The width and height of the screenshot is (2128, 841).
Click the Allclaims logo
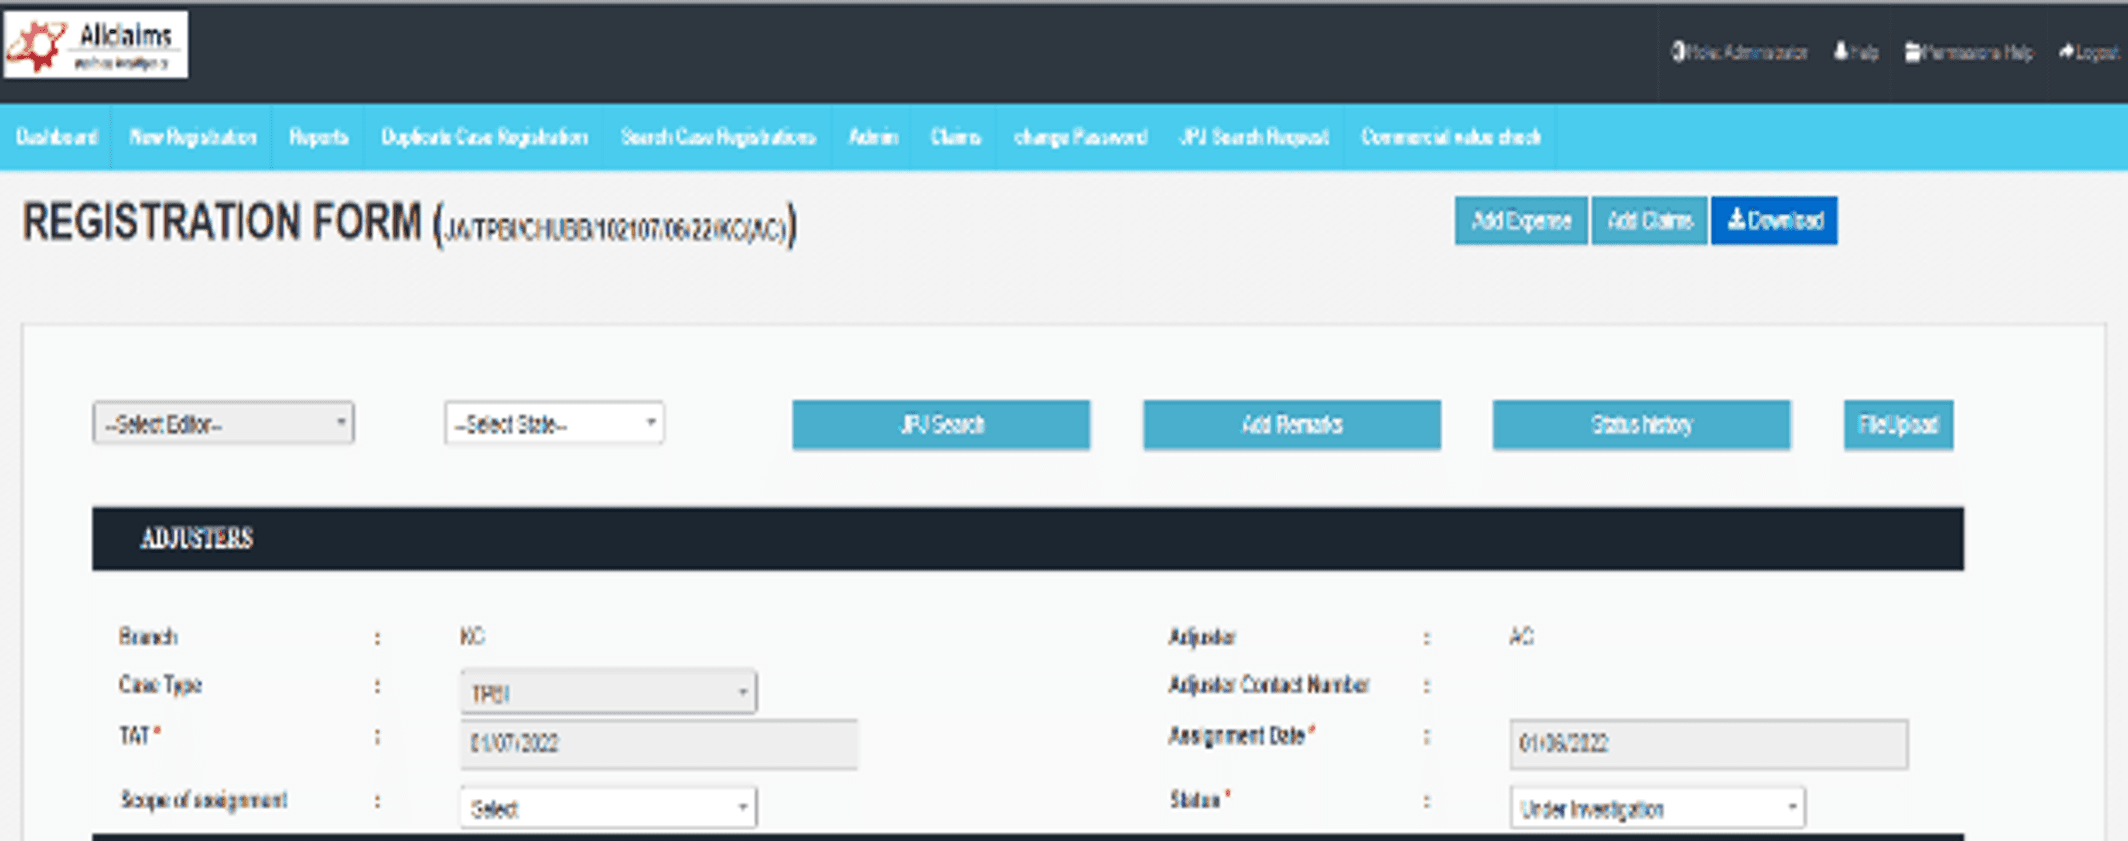96,45
